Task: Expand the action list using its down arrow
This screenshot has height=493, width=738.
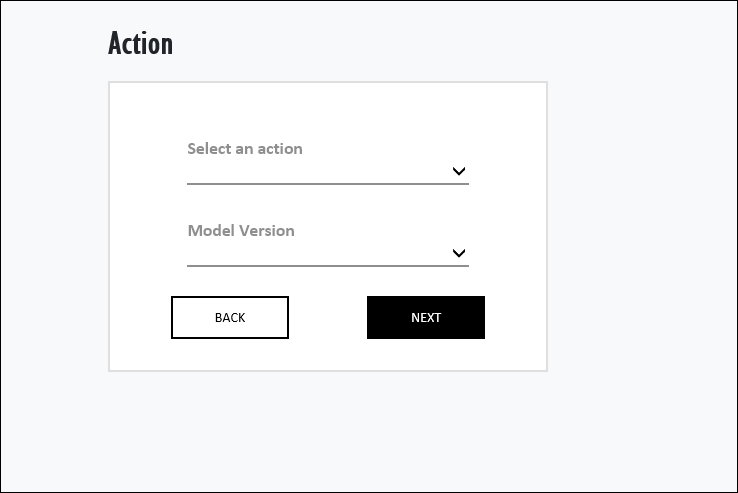Action: [x=459, y=171]
